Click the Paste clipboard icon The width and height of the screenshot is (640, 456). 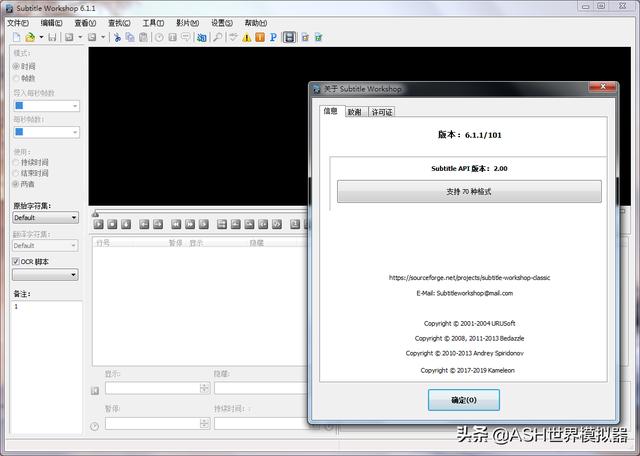tap(143, 38)
